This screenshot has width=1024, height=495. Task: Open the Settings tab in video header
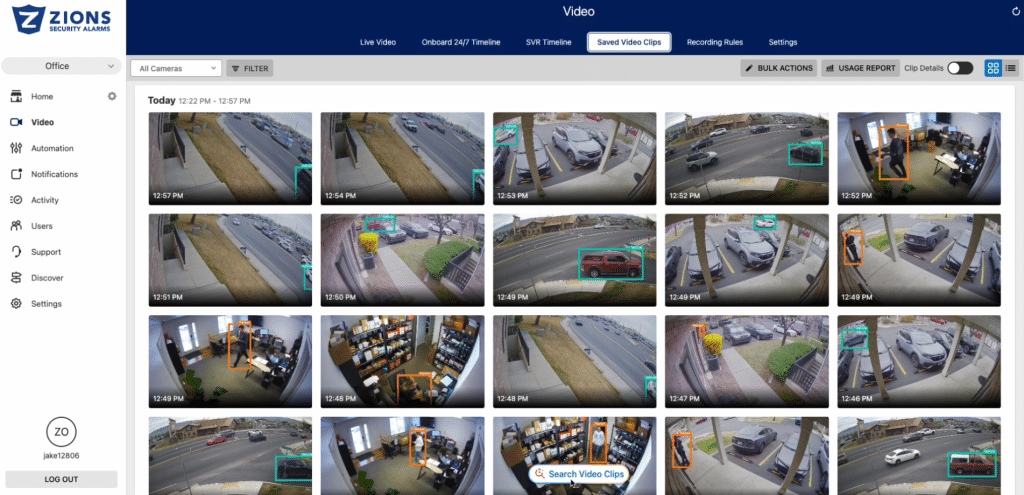782,42
